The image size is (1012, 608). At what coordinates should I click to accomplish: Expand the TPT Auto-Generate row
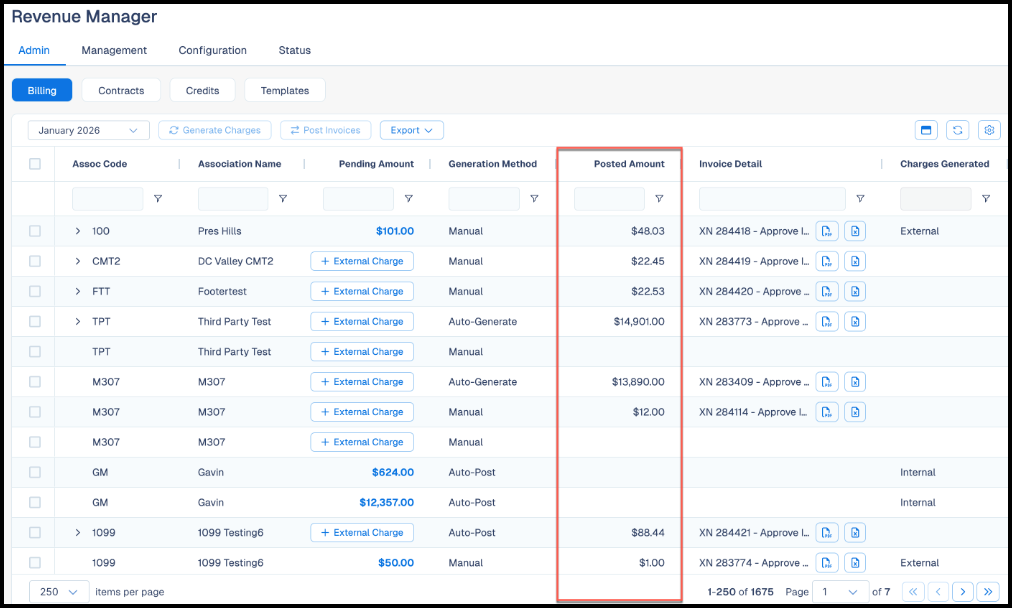(x=77, y=321)
